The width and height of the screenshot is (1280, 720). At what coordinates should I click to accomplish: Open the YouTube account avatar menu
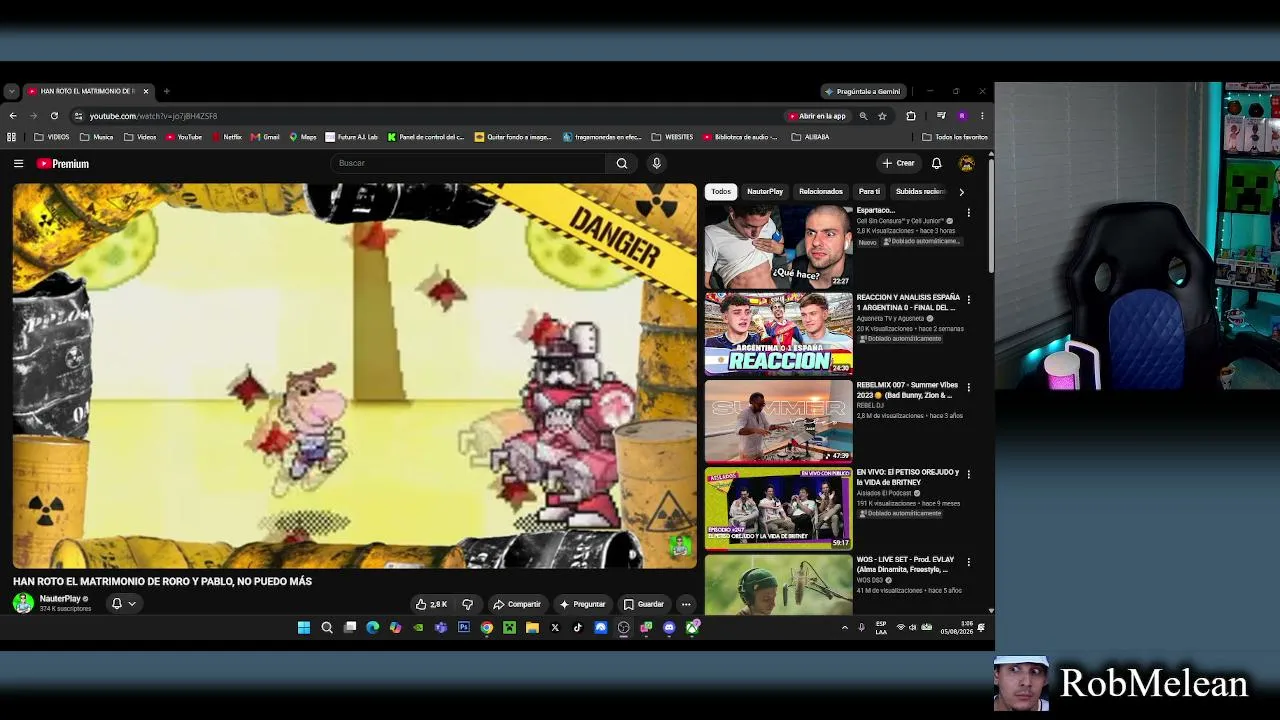(966, 163)
